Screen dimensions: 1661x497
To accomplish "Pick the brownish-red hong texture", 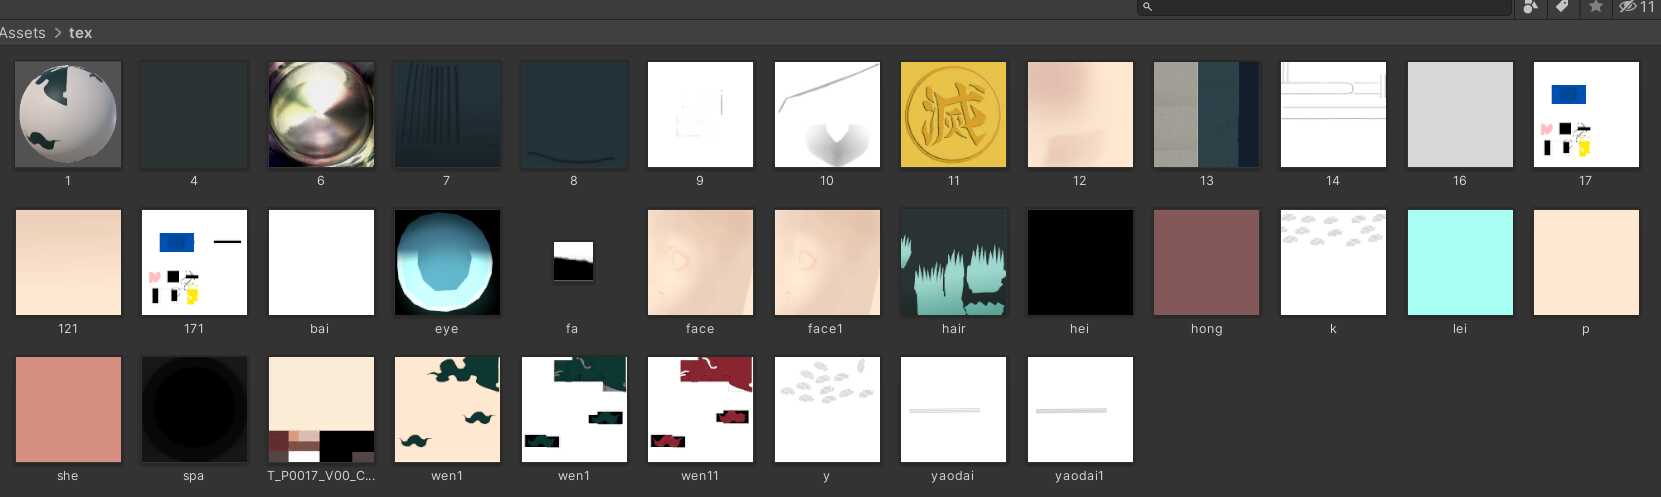I will point(1206,262).
